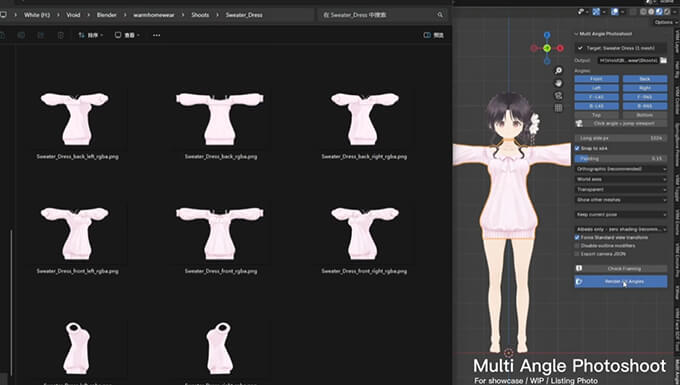Image resolution: width=680 pixels, height=385 pixels.
Task: Open selectability and visibility icon in header
Action: click(x=581, y=12)
